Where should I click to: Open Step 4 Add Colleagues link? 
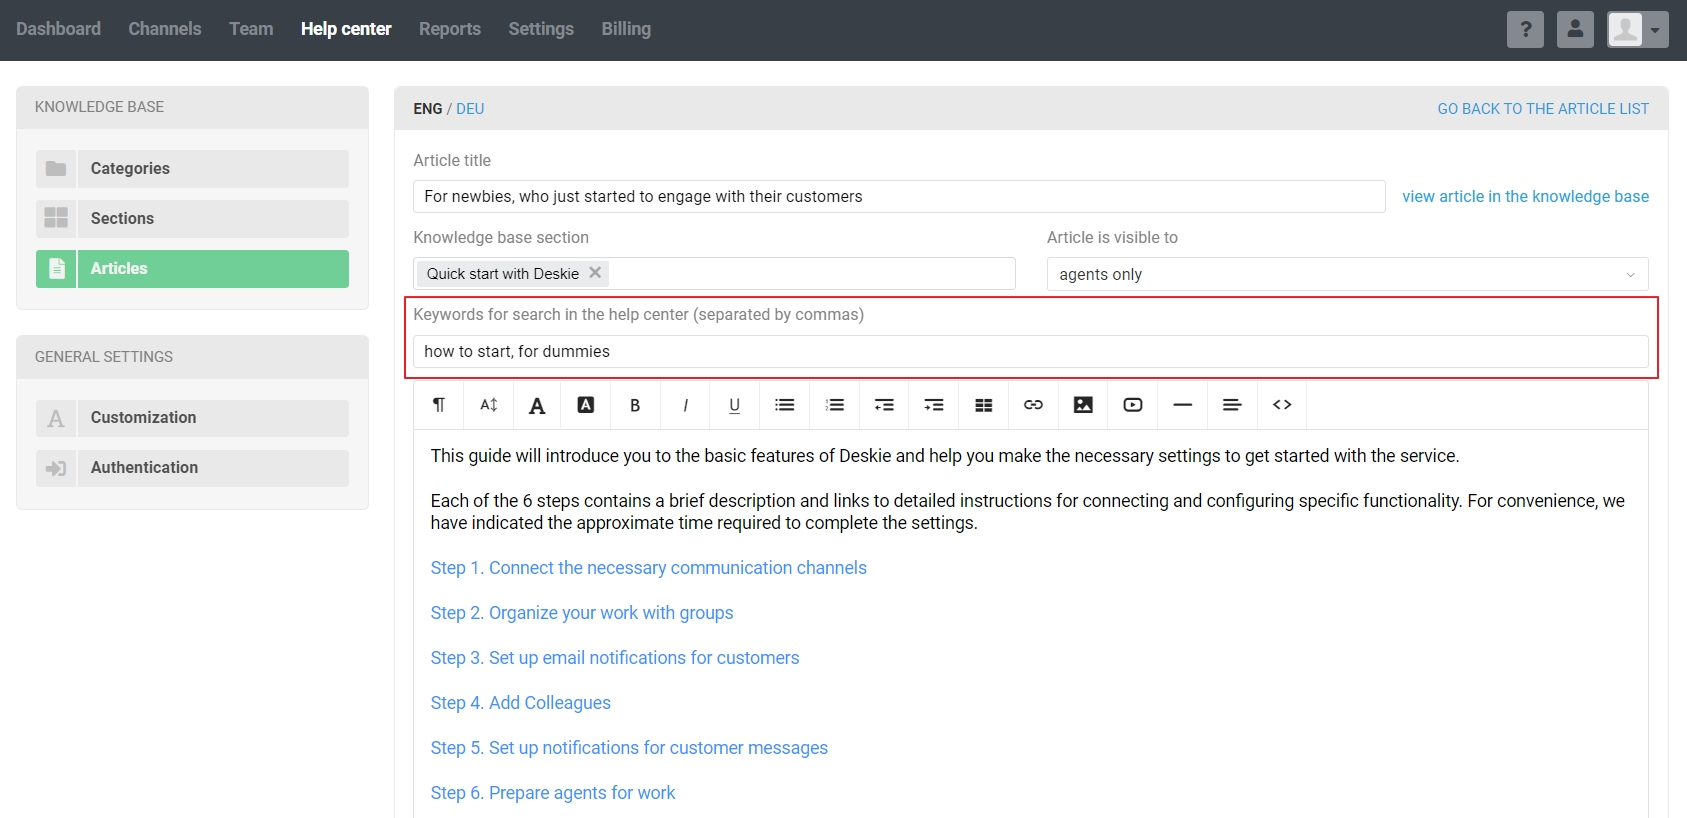(x=521, y=703)
